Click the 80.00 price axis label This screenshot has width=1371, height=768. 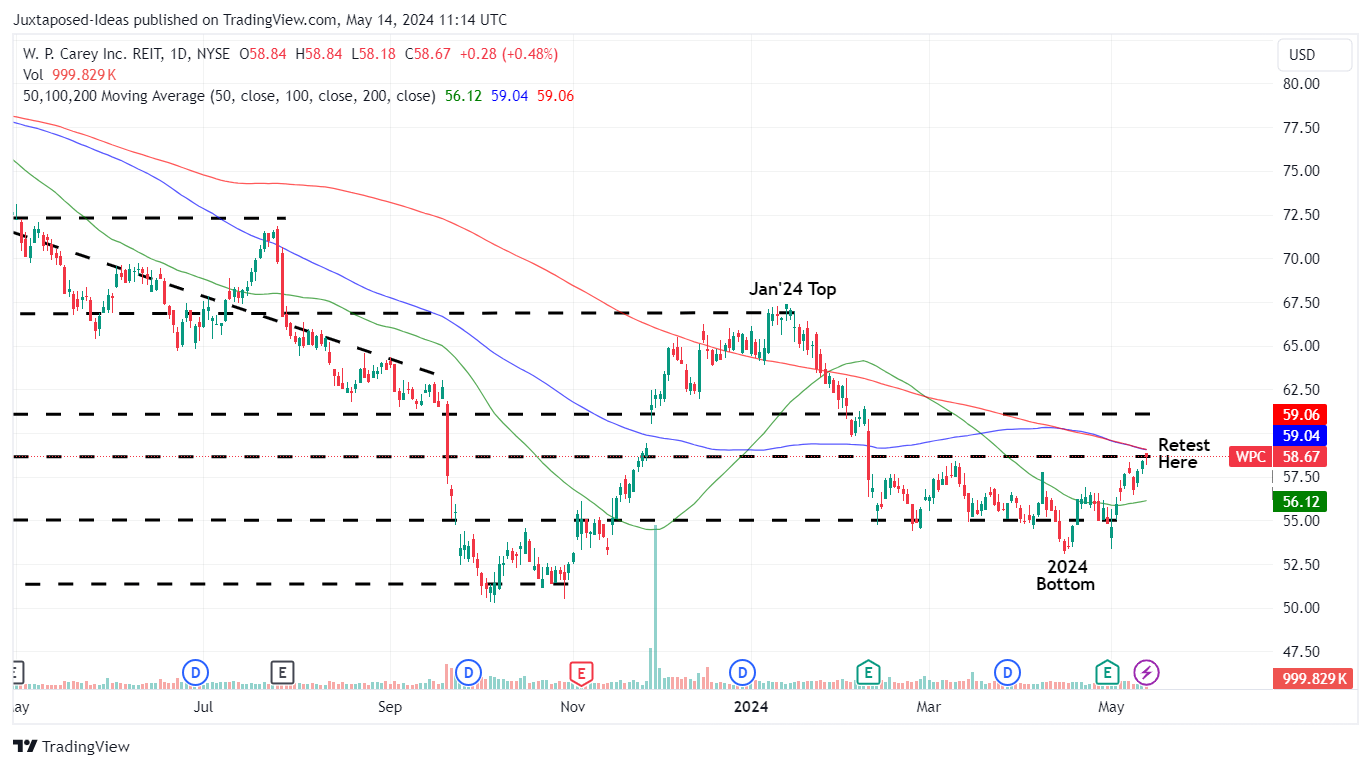(x=1301, y=84)
